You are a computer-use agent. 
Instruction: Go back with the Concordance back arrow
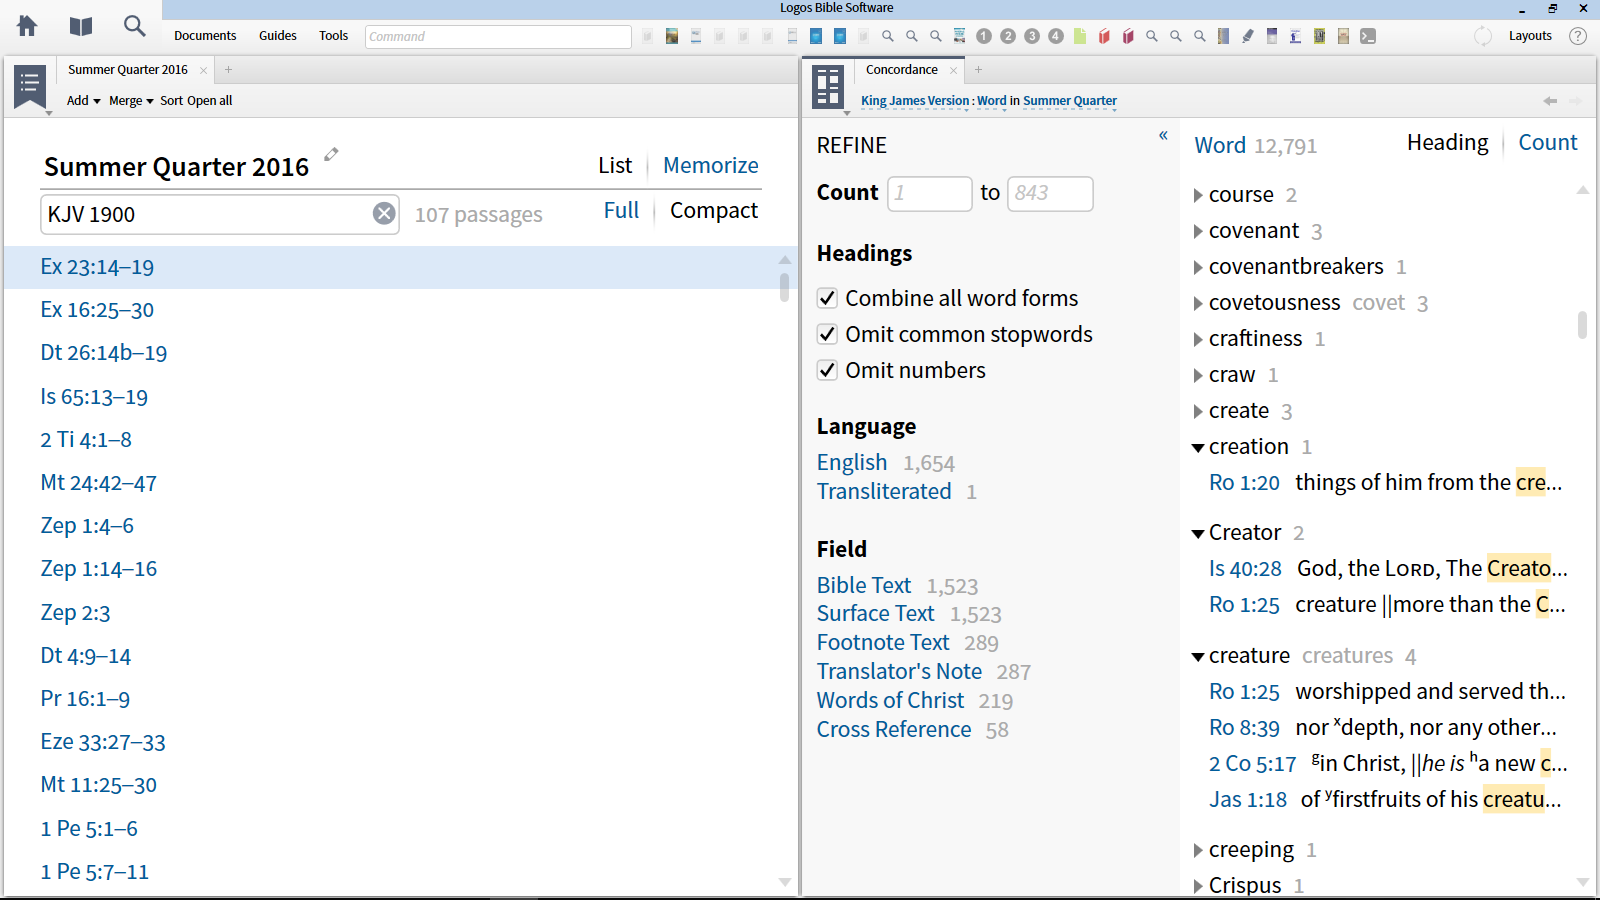pos(1550,101)
